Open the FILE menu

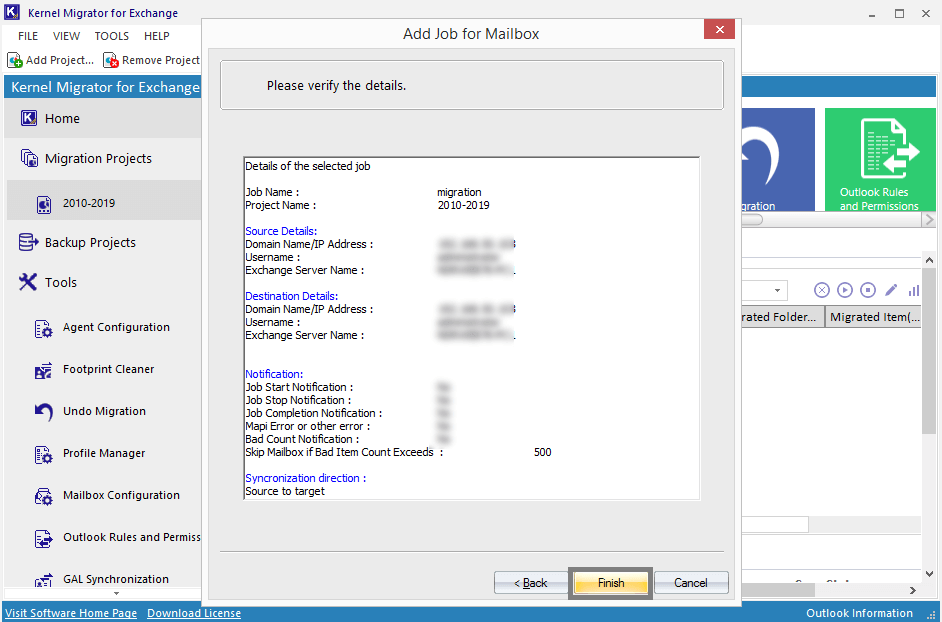click(28, 36)
